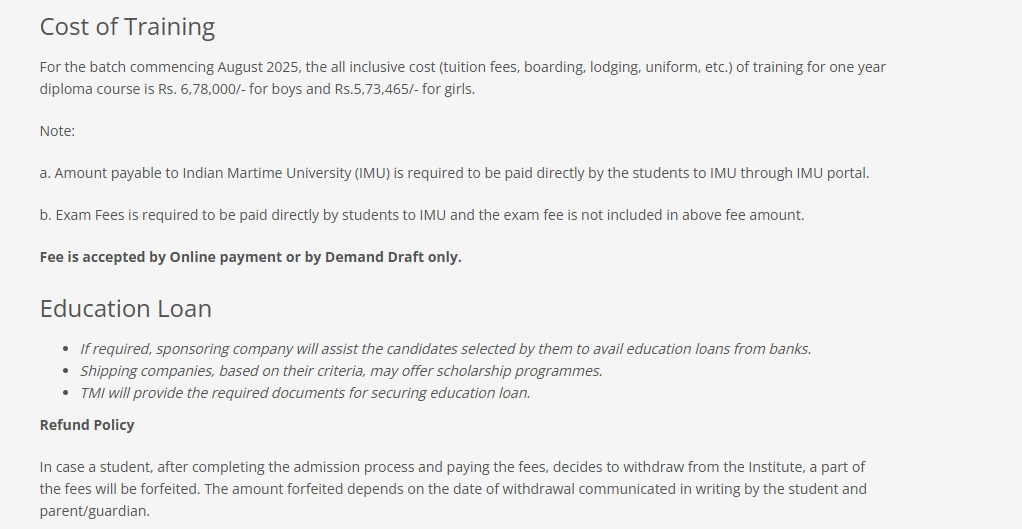This screenshot has width=1022, height=529.
Task: Click the "parent/guardian." text at the bottom
Action: 94,511
